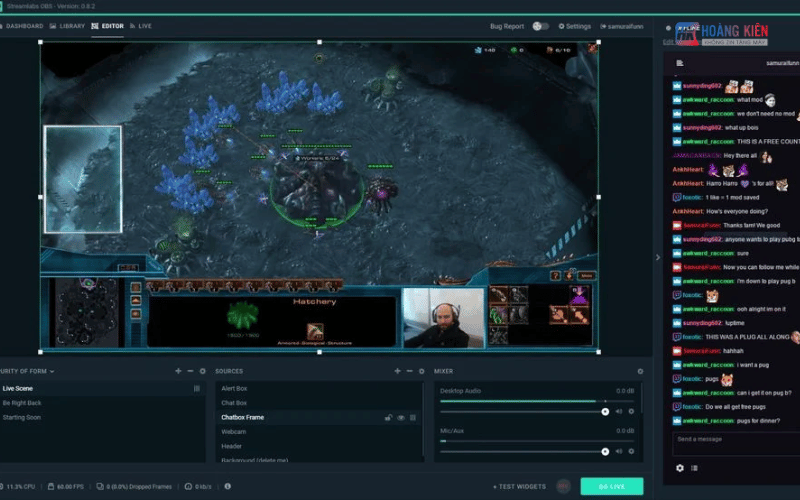The height and width of the screenshot is (500, 800).
Task: Mute the Desktop Audio channel
Action: coord(619,411)
